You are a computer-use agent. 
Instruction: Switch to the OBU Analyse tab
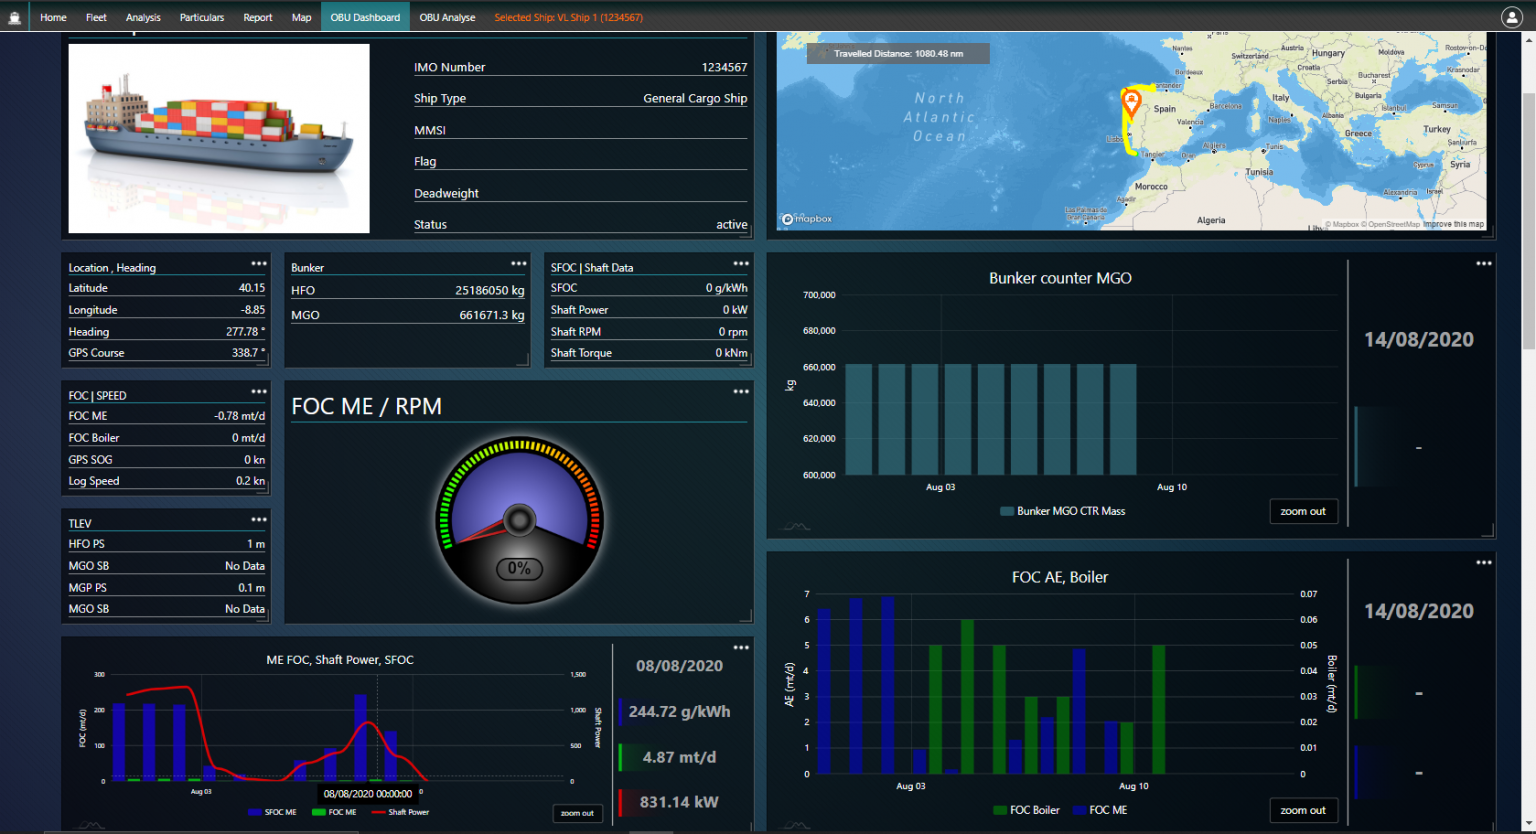click(x=447, y=16)
